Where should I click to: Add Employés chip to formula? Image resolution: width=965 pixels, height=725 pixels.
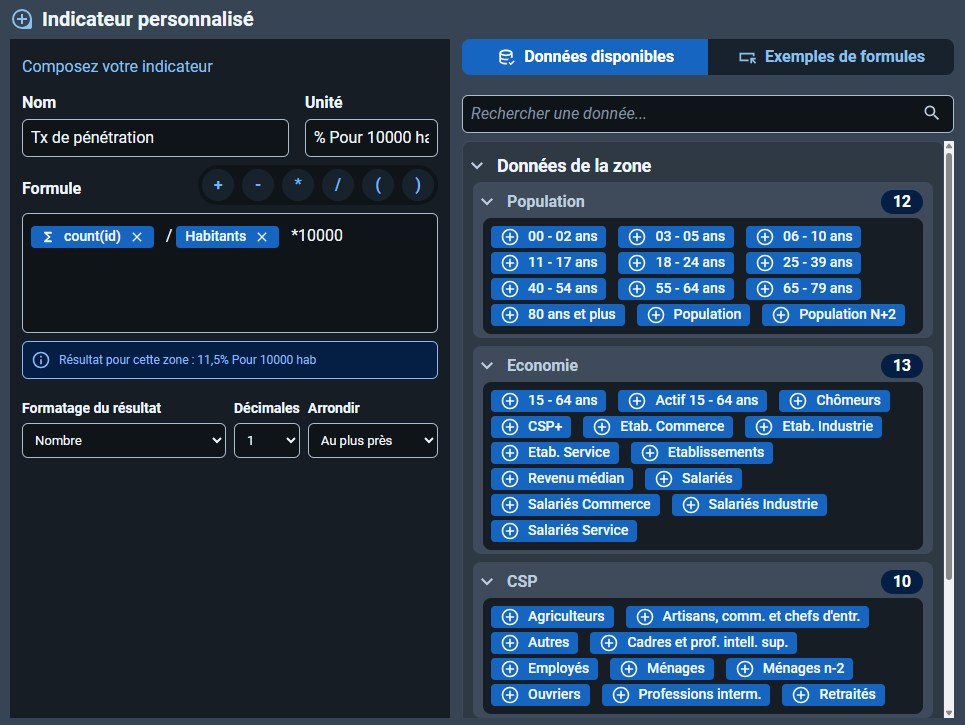544,669
